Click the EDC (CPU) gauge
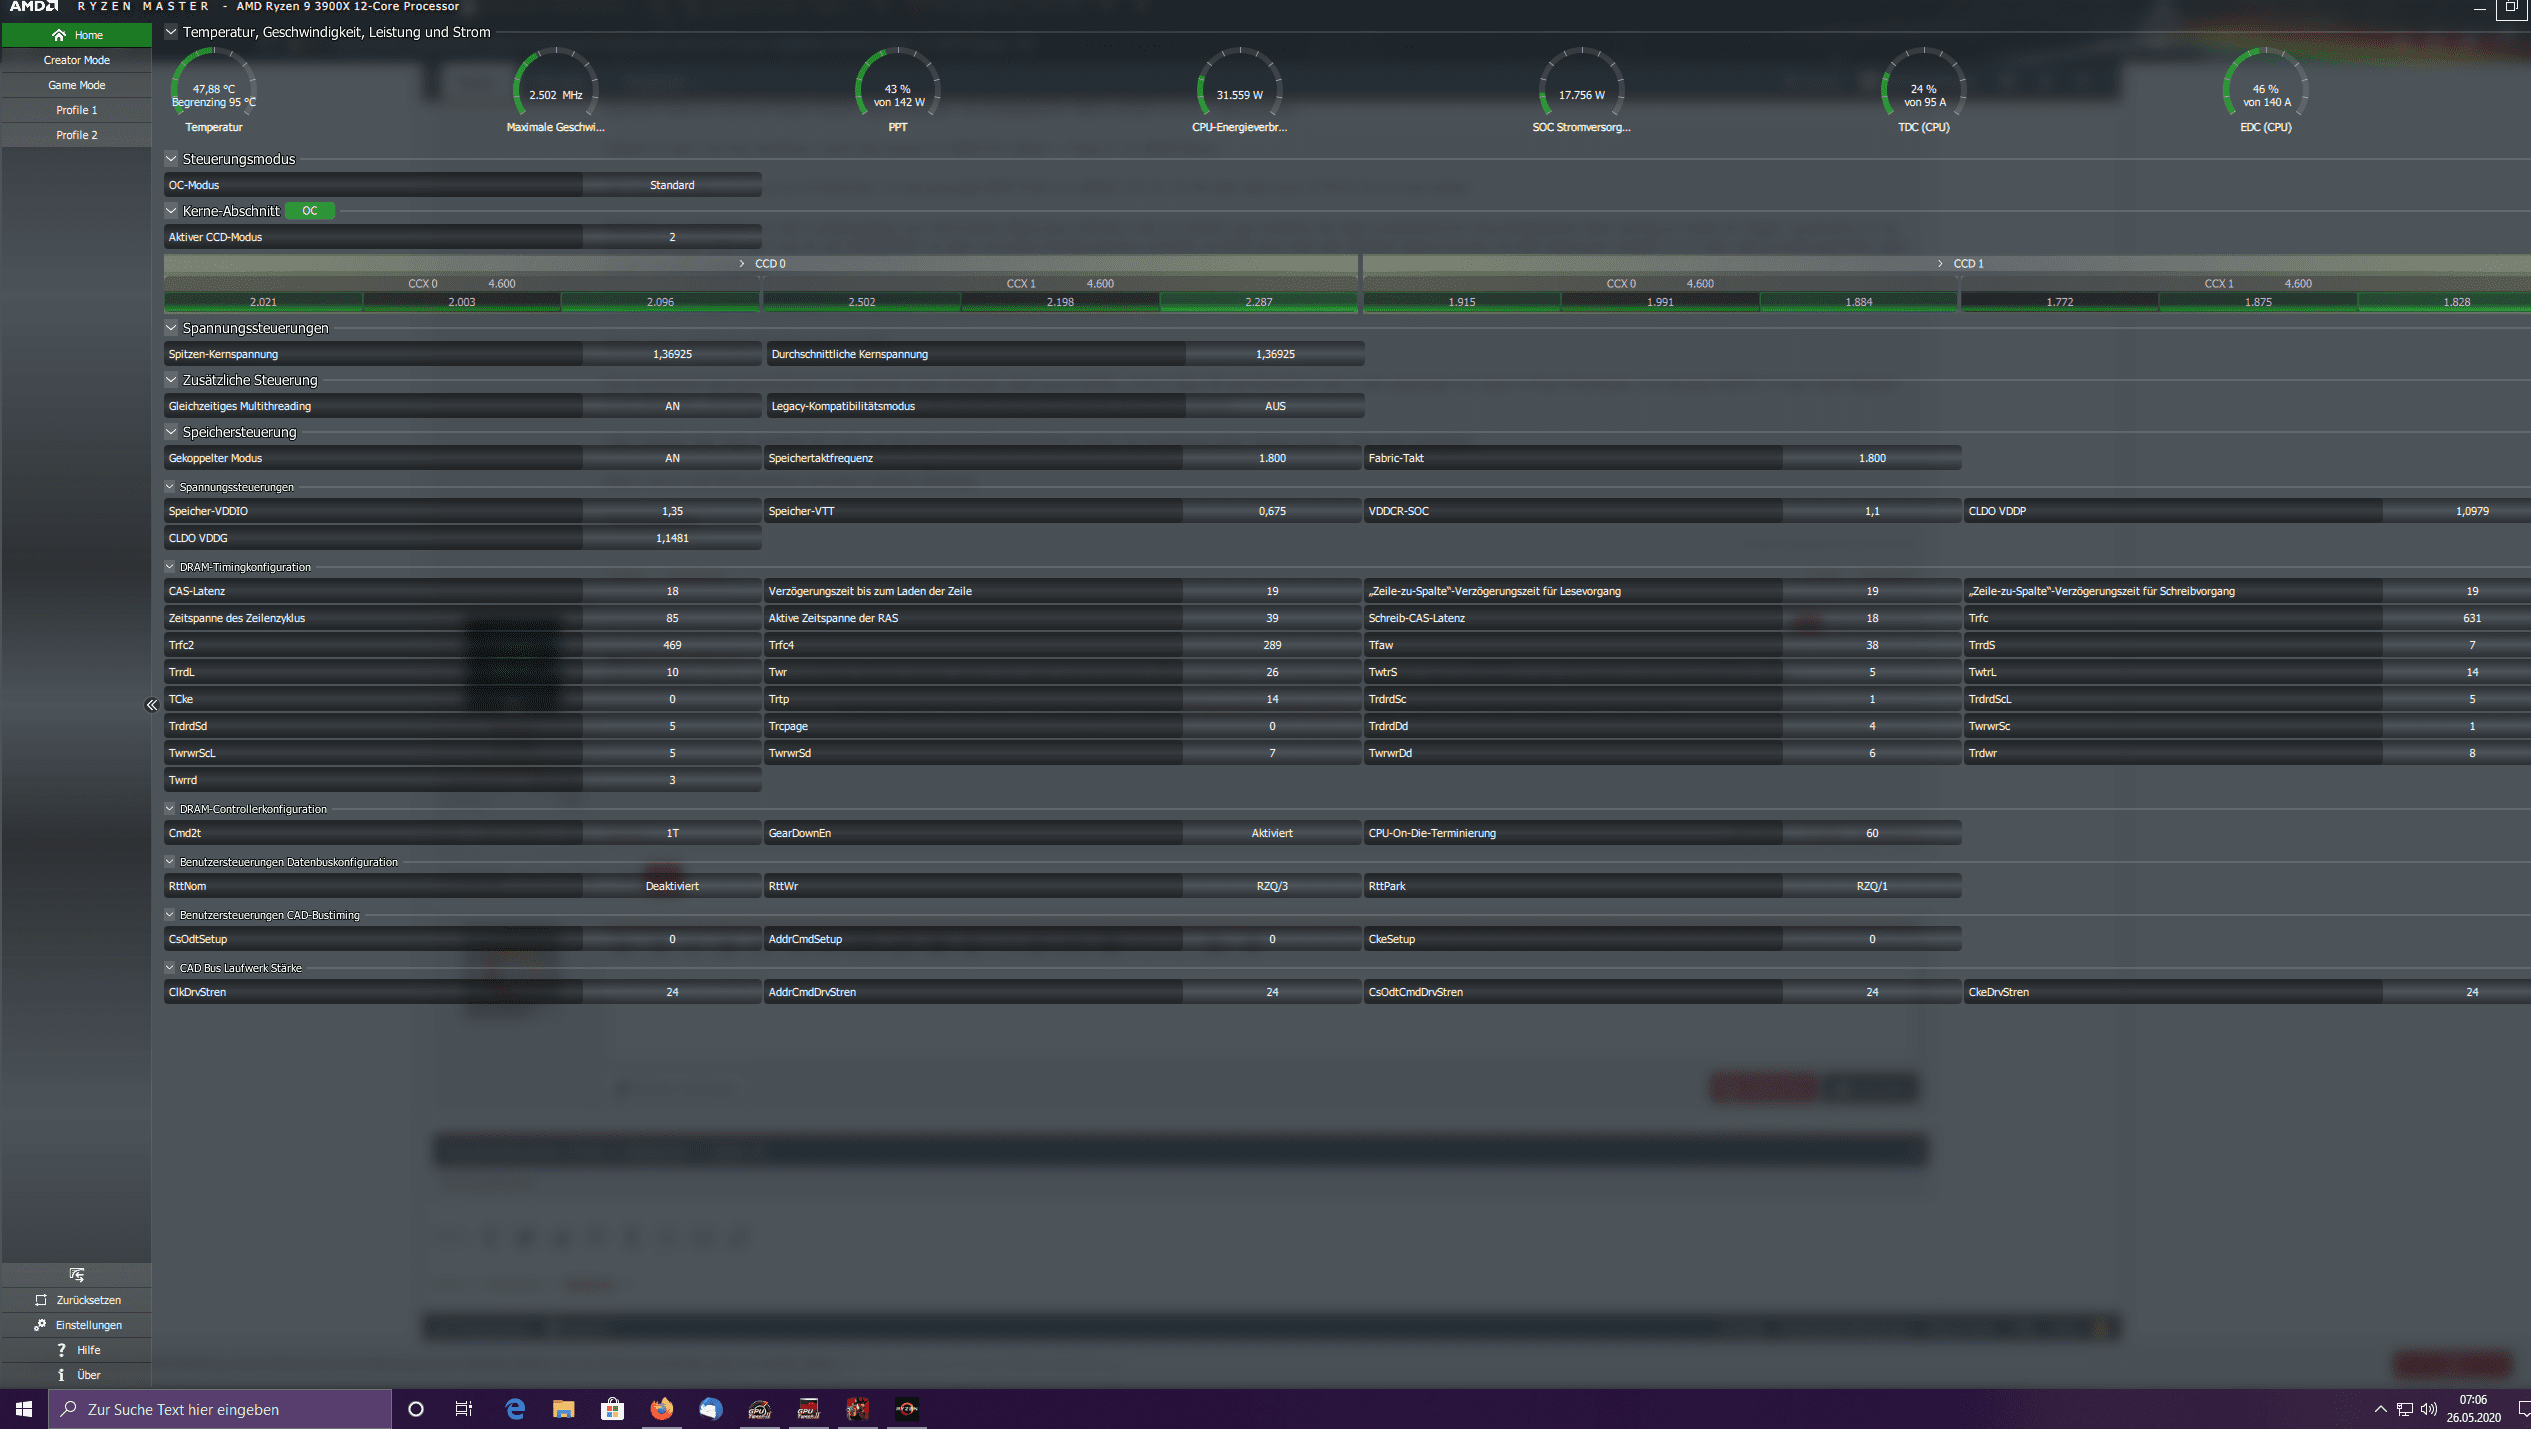 click(x=2266, y=90)
